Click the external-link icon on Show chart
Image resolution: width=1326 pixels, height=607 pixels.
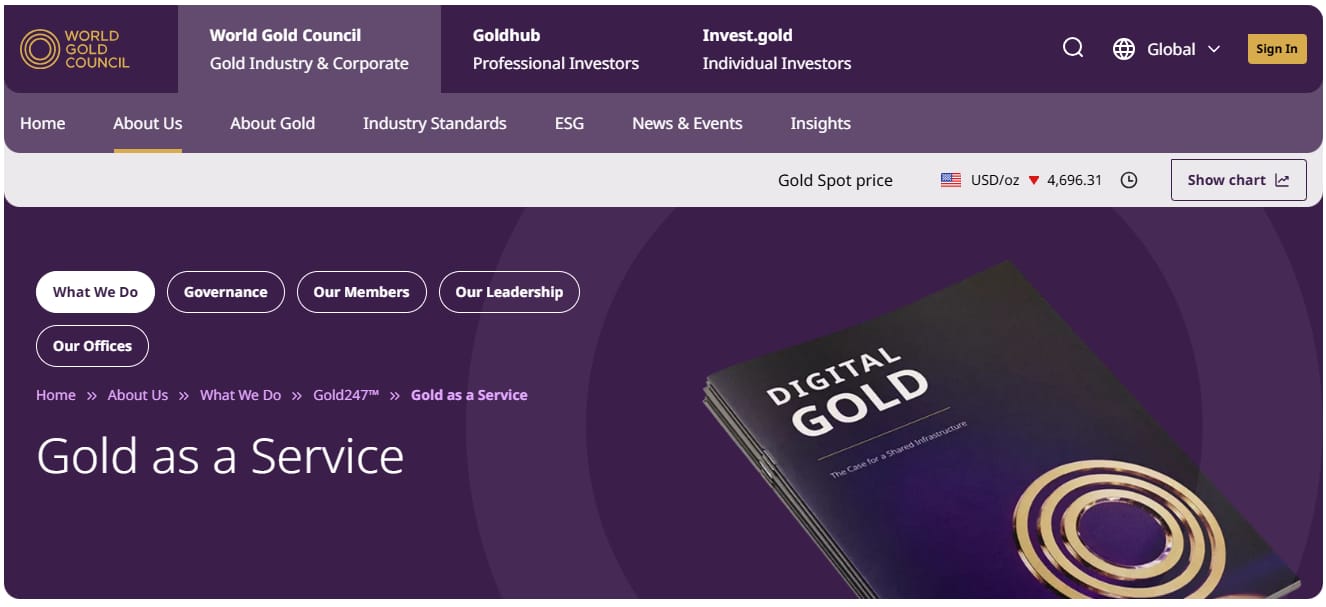[1283, 180]
